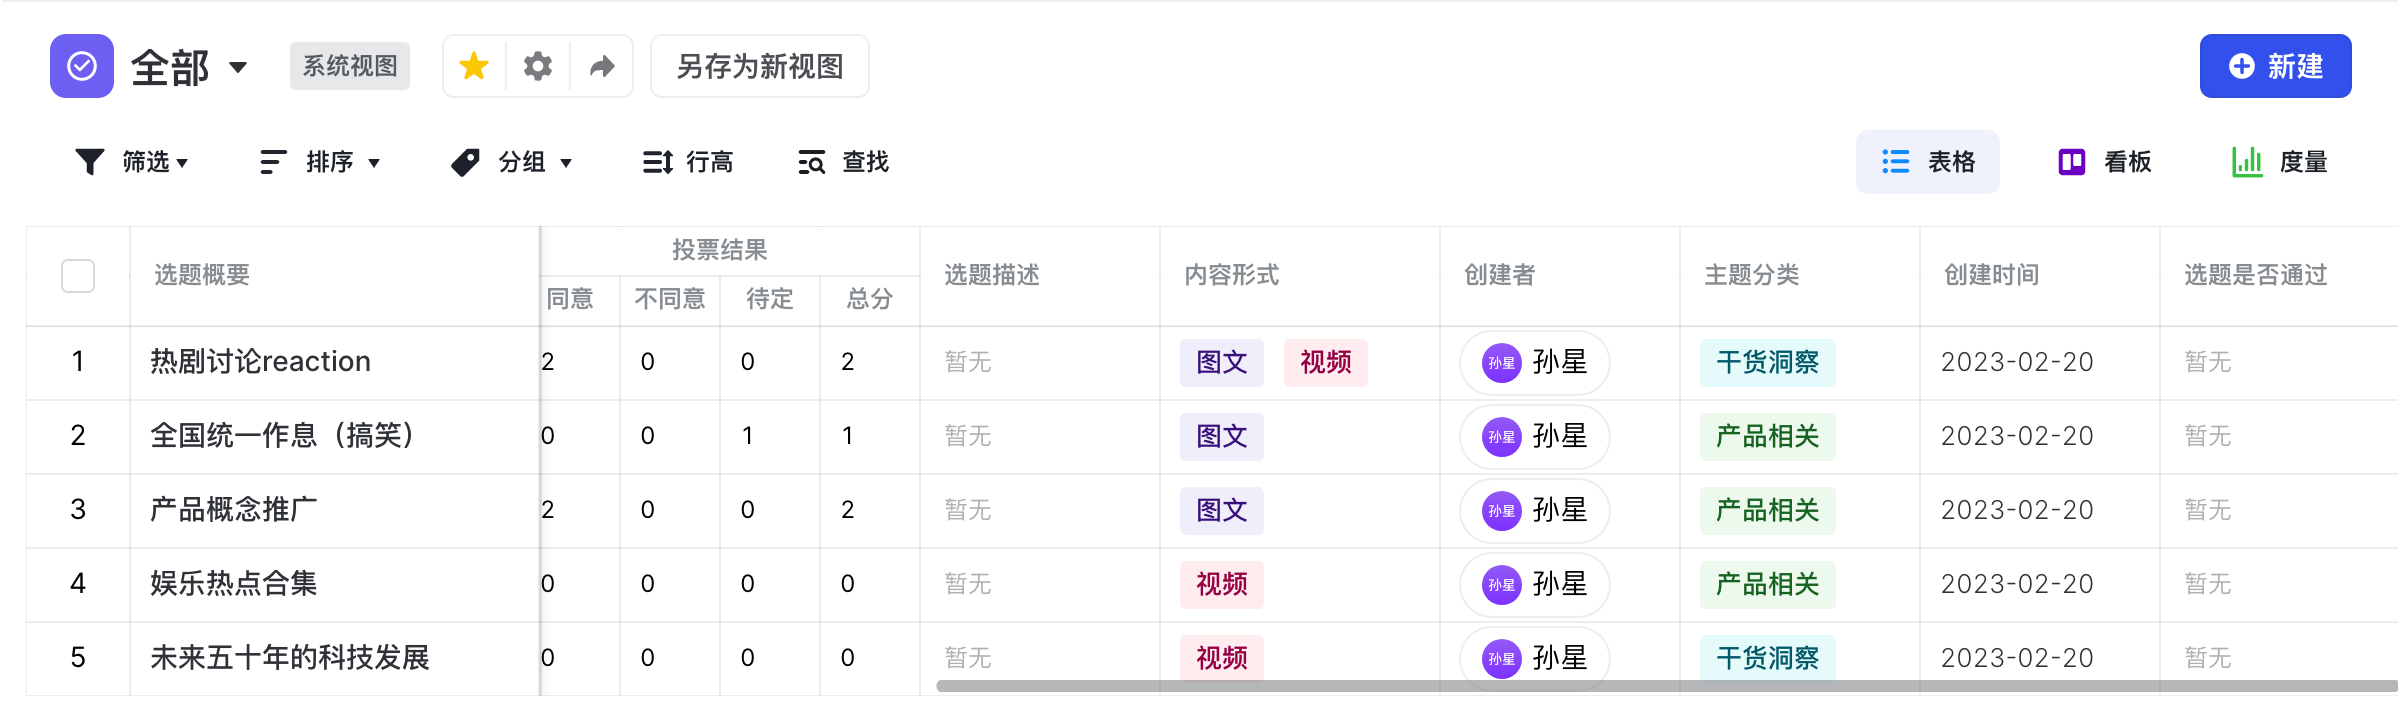The width and height of the screenshot is (2398, 728).
Task: Click the share arrow icon
Action: [602, 66]
